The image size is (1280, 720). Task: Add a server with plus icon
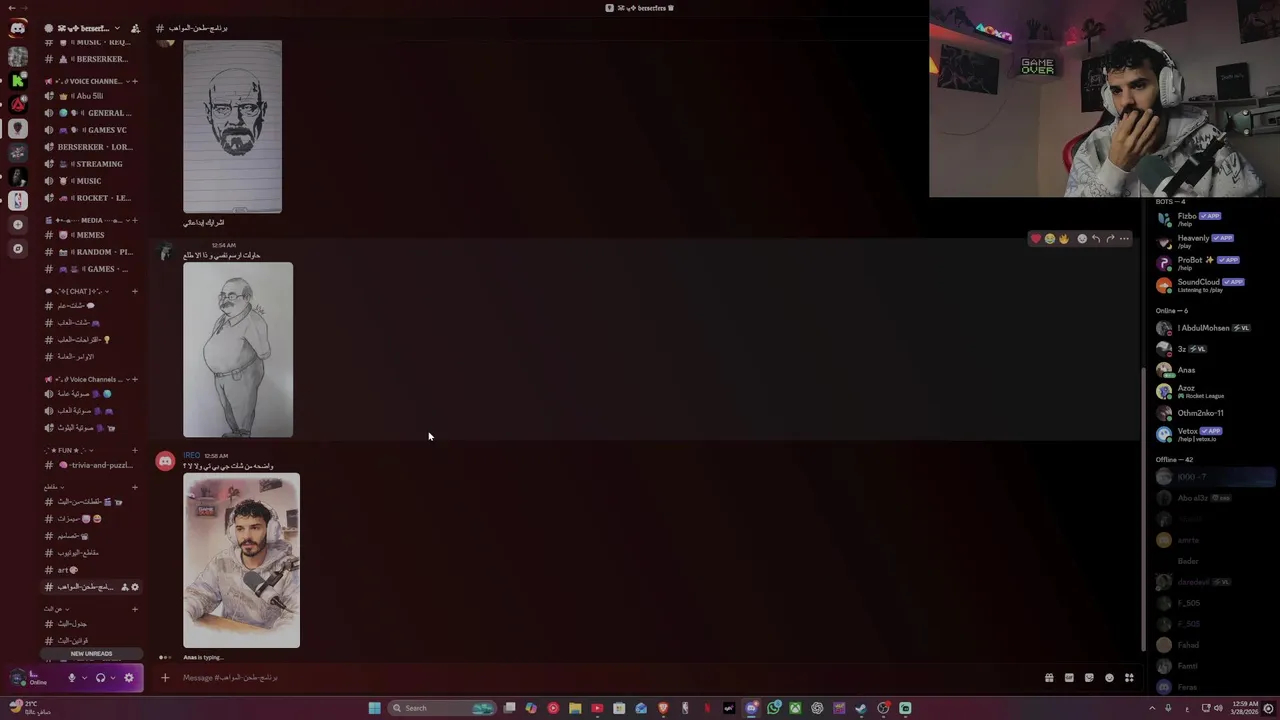18,225
